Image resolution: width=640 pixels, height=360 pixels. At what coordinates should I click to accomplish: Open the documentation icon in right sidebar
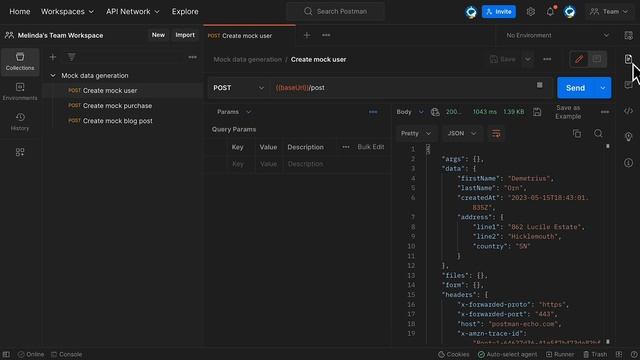[628, 59]
